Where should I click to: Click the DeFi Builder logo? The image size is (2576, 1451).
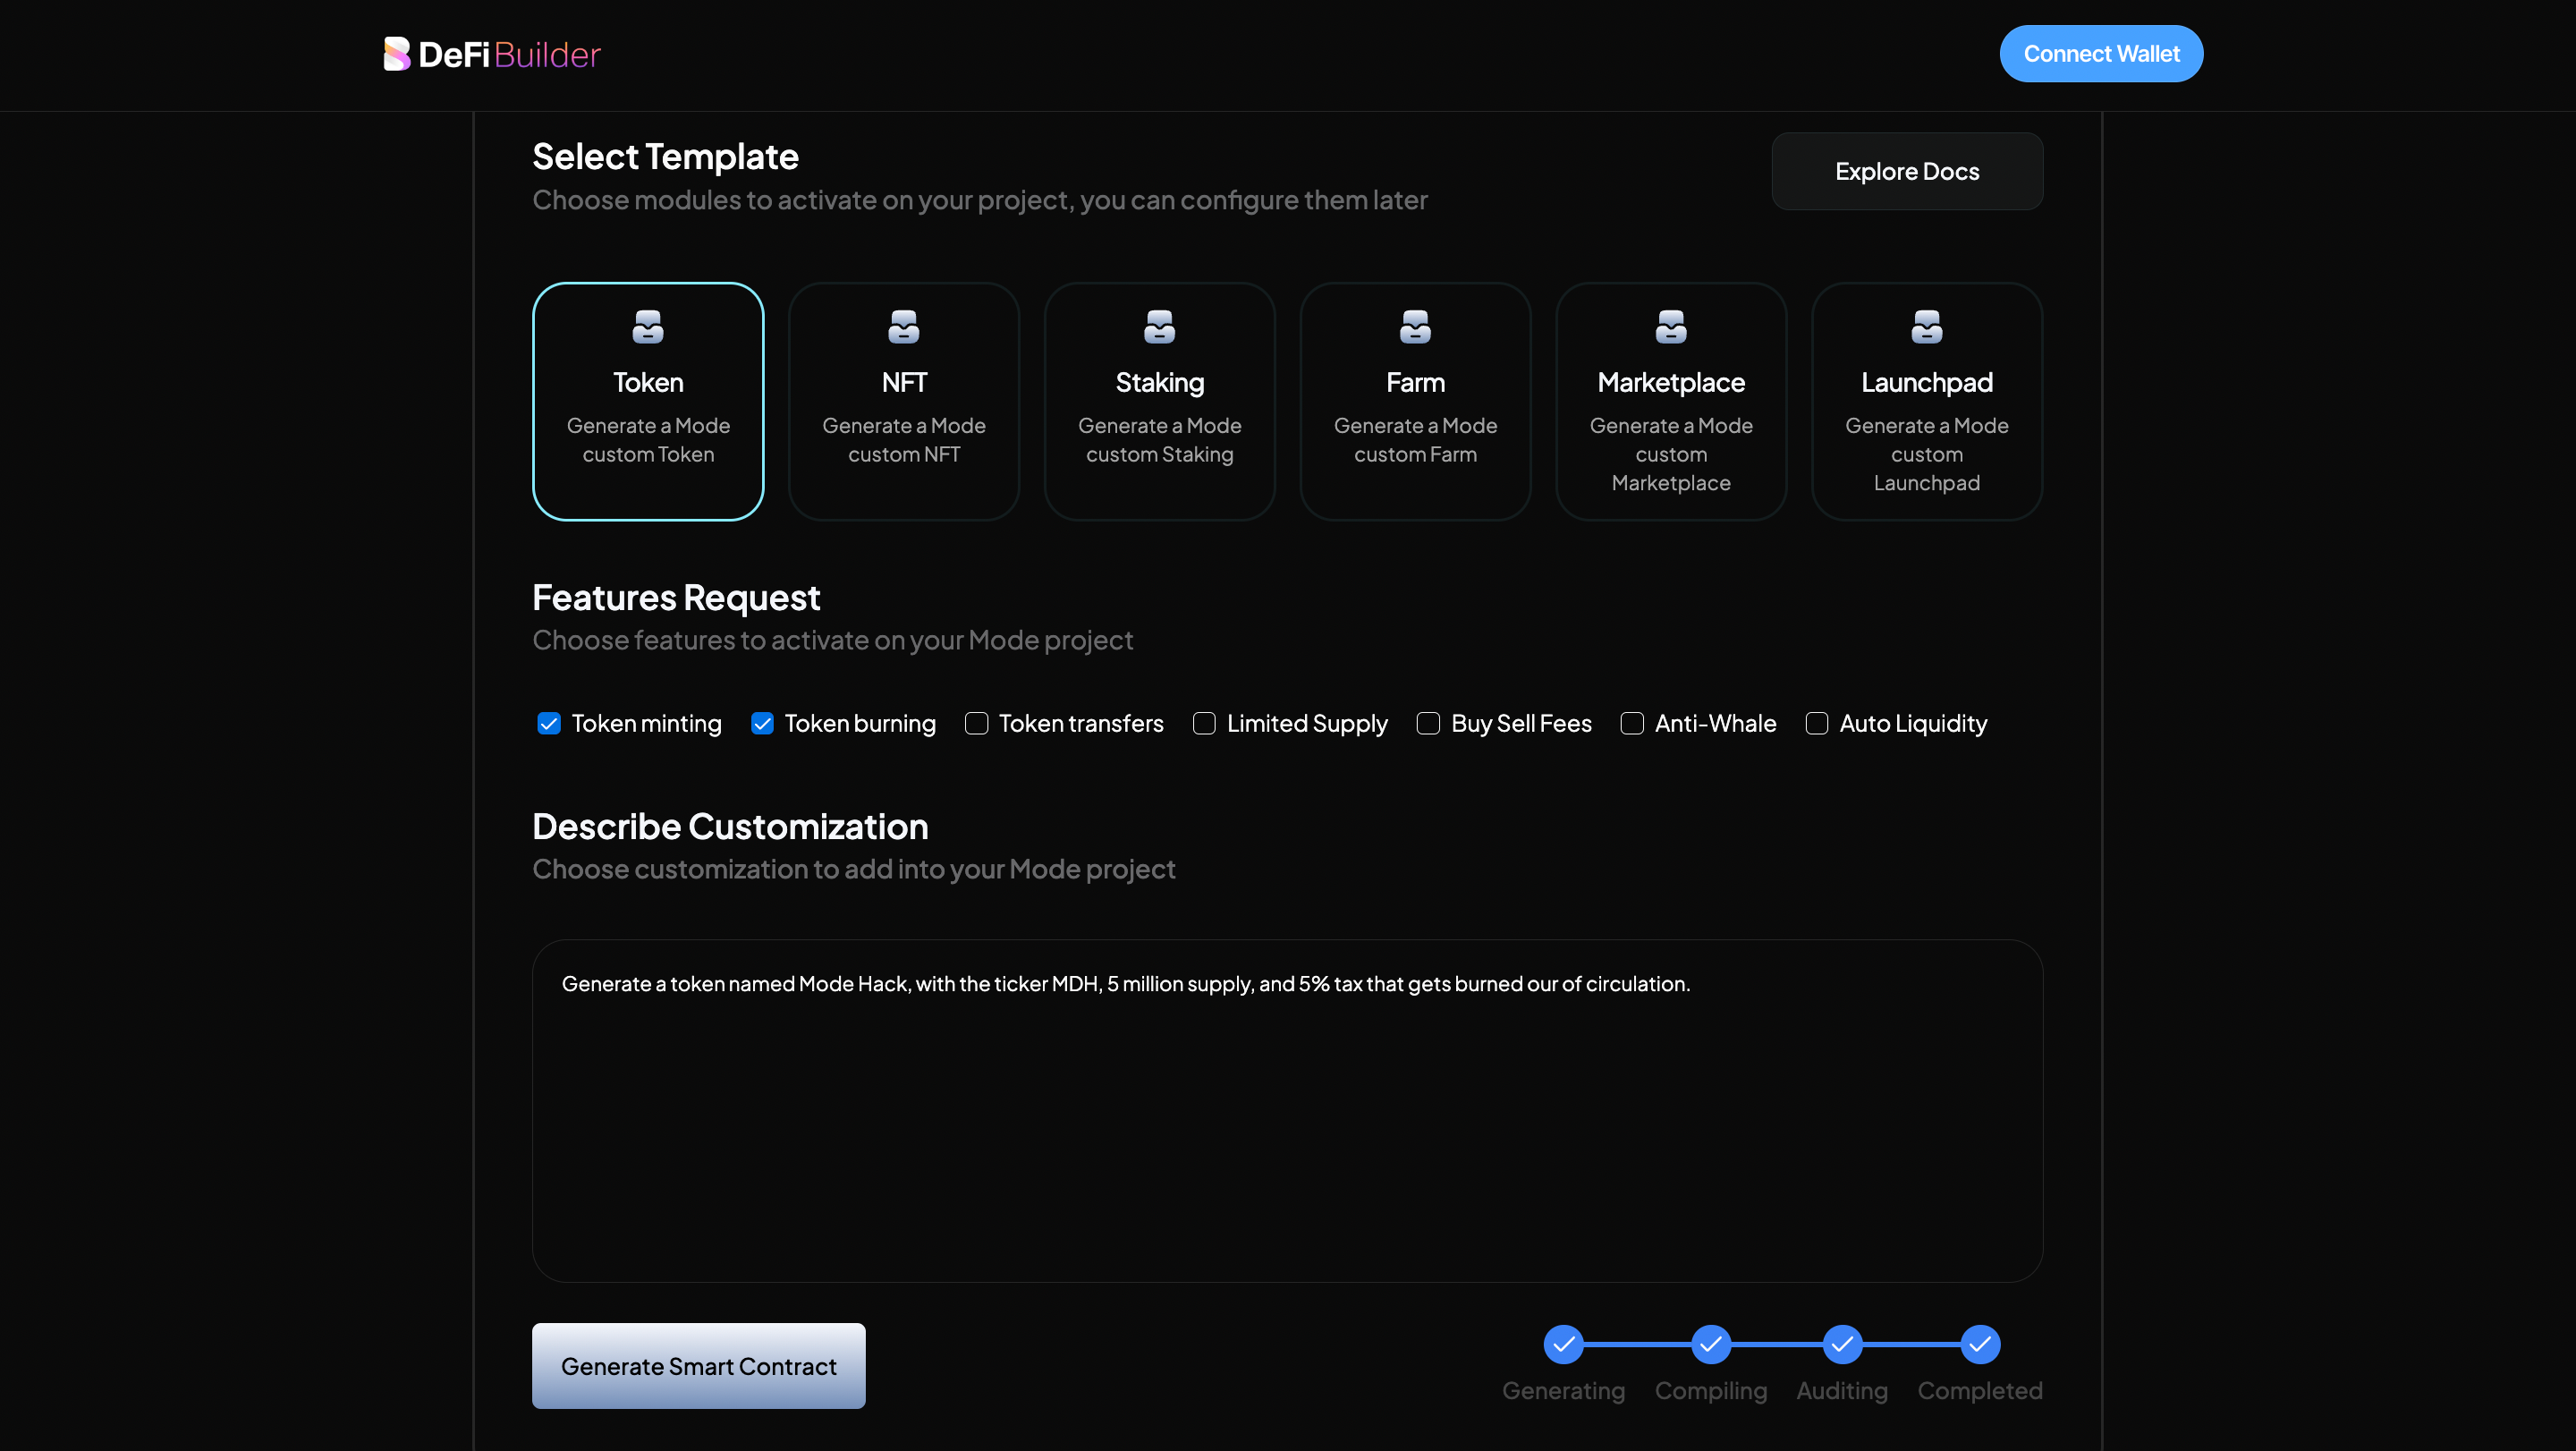tap(491, 54)
